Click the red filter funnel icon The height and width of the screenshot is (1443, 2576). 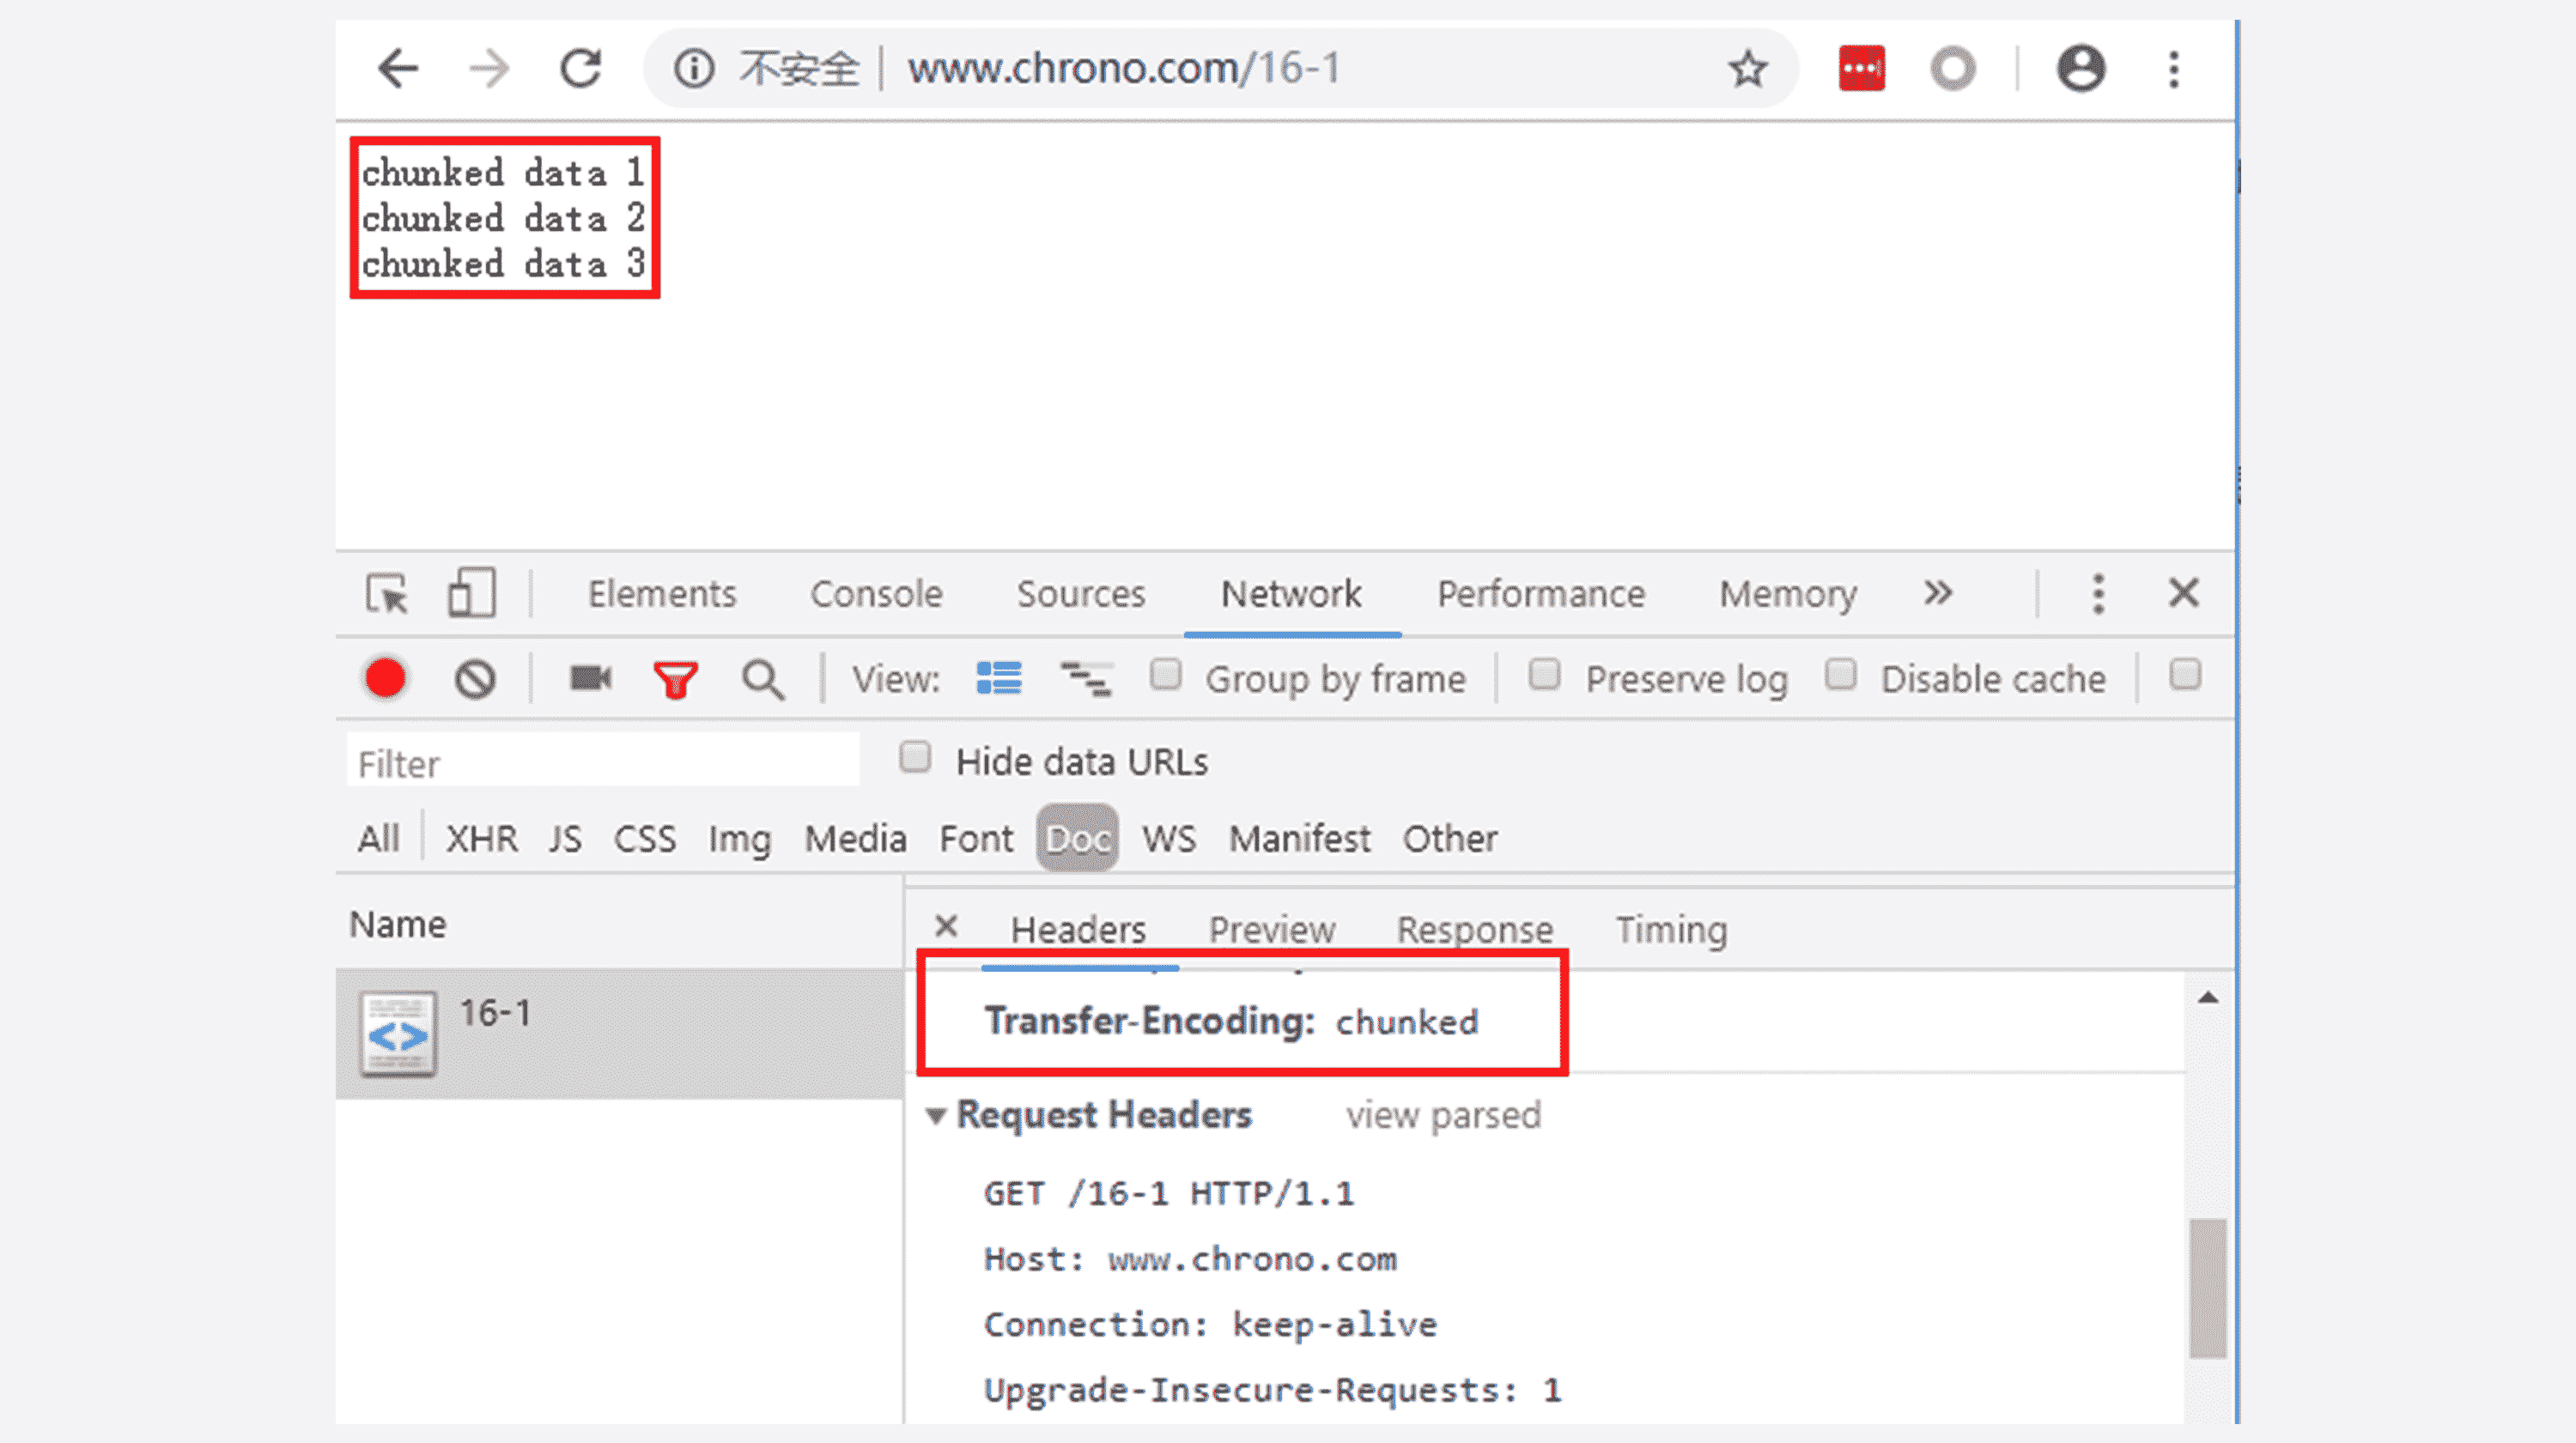675,680
